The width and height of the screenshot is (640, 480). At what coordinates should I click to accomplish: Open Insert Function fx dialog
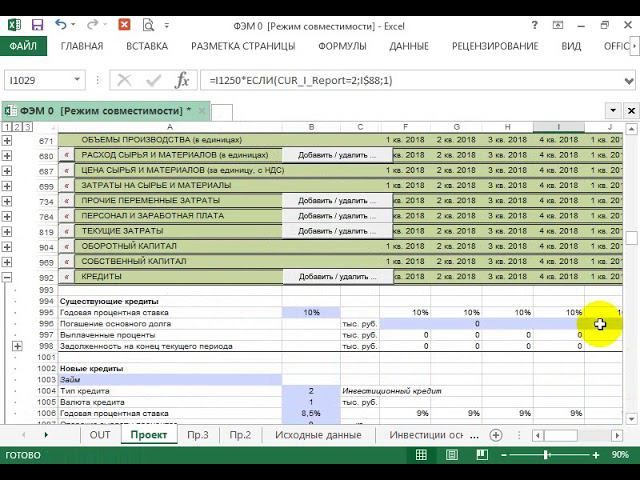182,80
